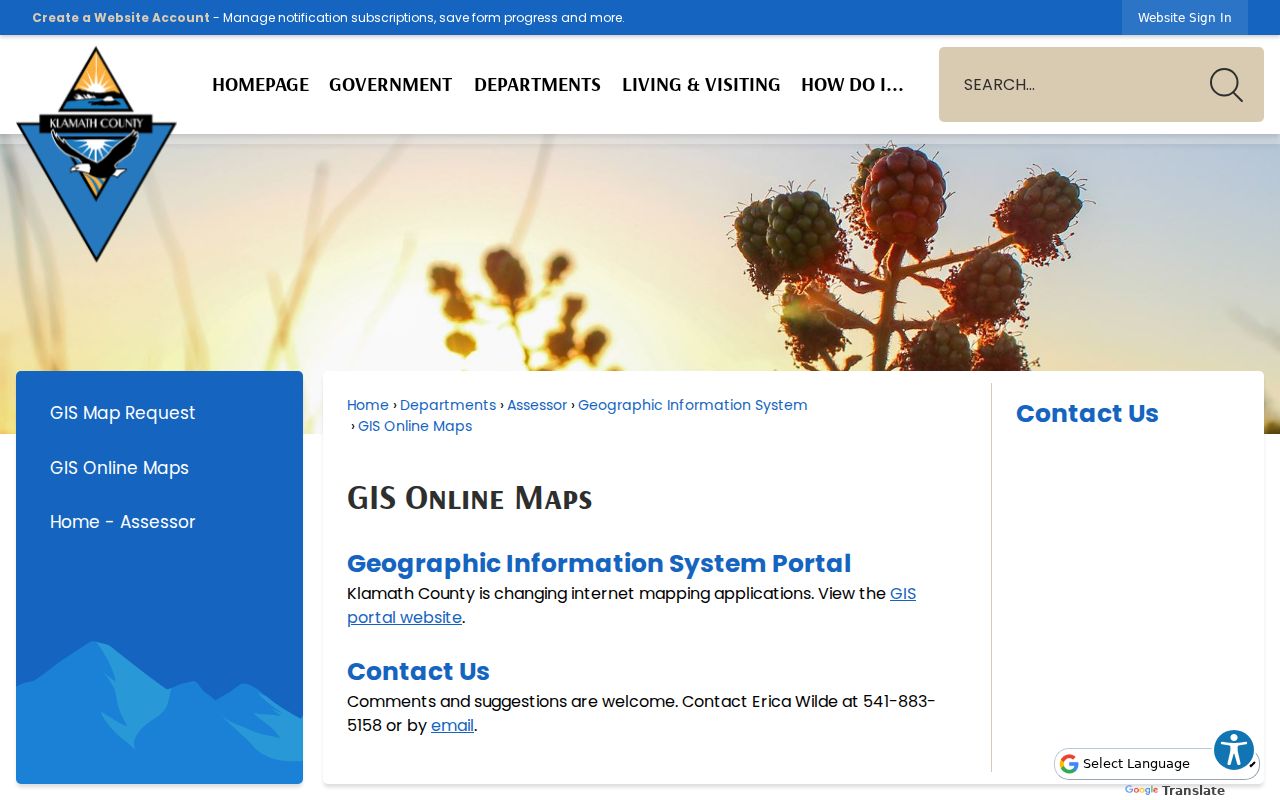Click the Translate text under language selector
Screen dimensions: 1280x800
[x=1193, y=790]
